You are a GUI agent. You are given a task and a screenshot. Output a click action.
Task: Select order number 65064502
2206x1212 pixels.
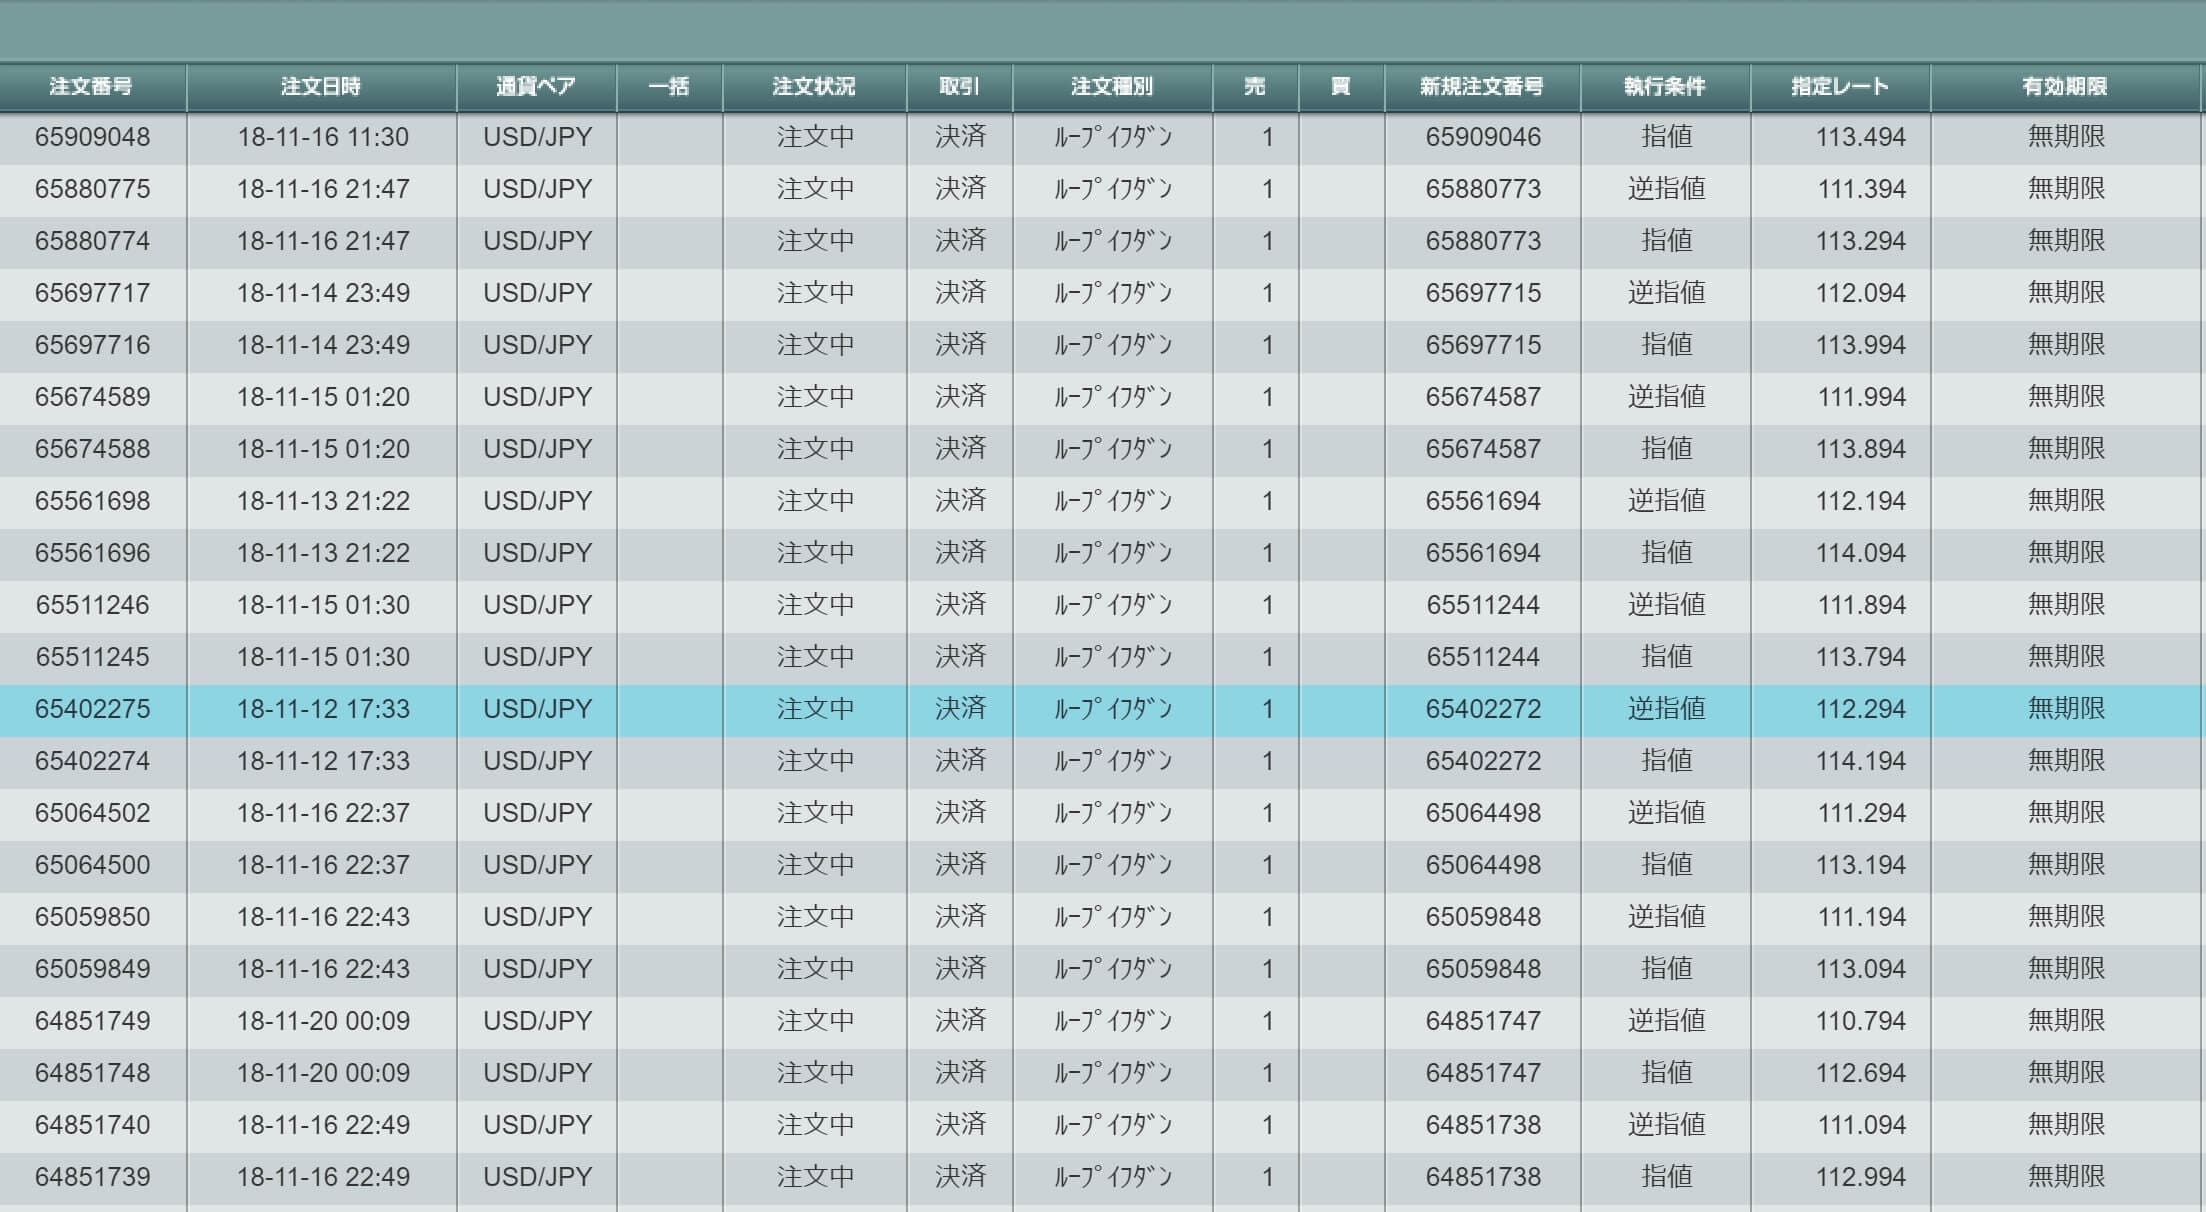[92, 813]
